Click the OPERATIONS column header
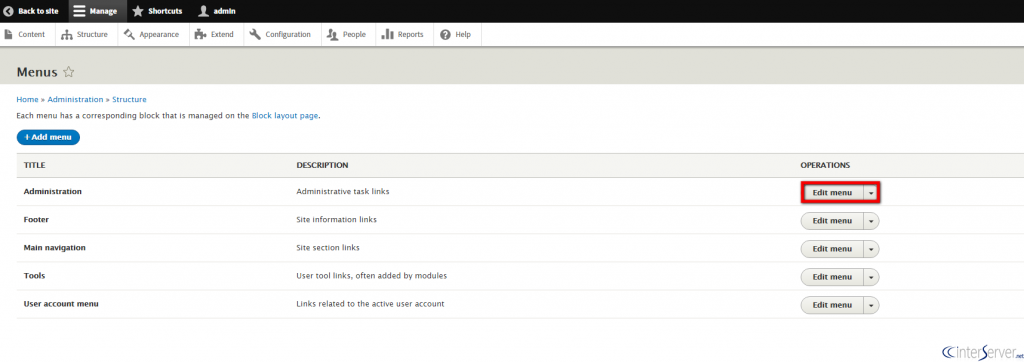This screenshot has width=1024, height=362. click(825, 165)
